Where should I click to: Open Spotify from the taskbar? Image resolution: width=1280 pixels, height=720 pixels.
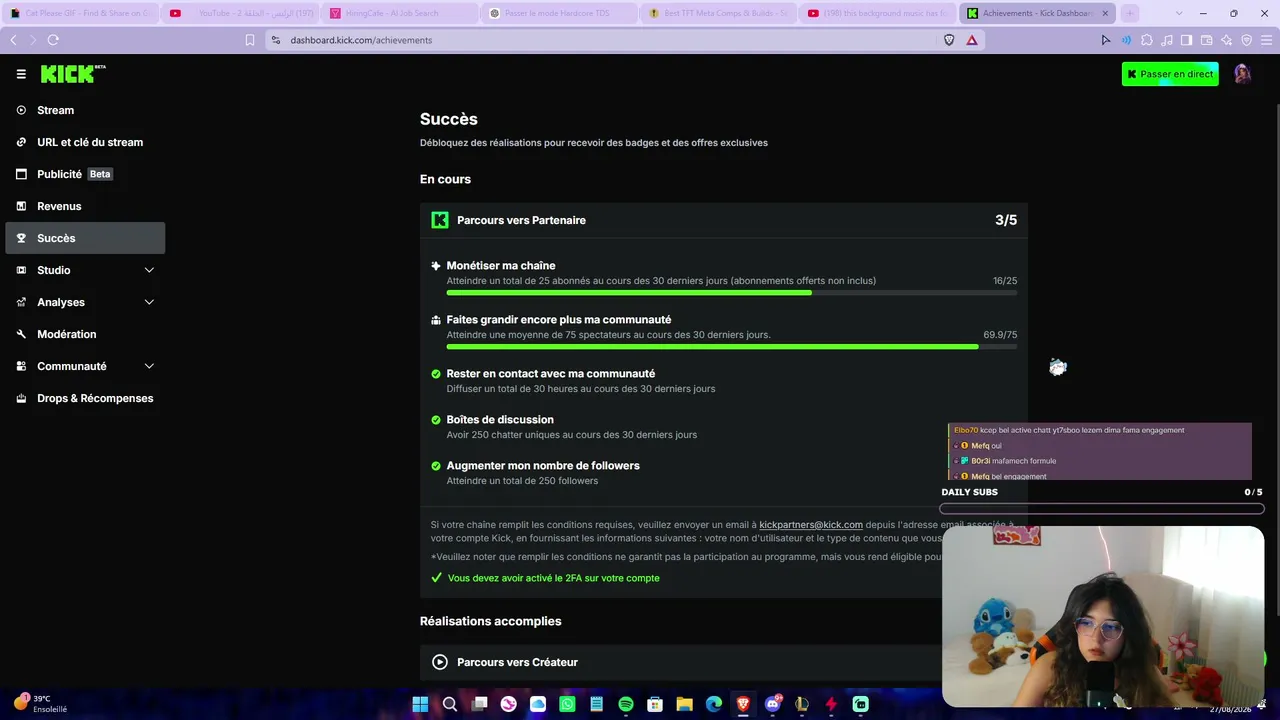point(626,704)
